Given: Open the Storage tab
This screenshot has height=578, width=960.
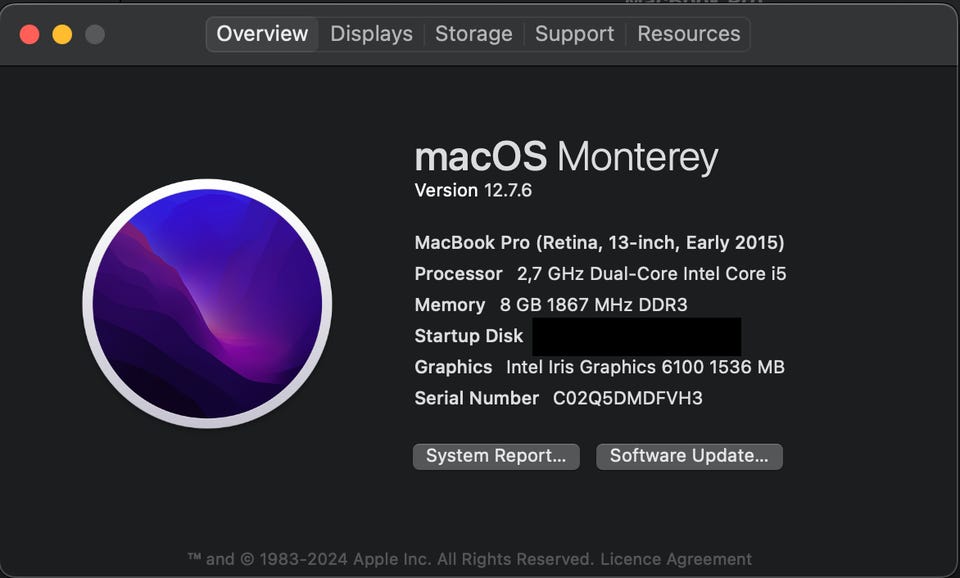Looking at the screenshot, I should point(474,34).
